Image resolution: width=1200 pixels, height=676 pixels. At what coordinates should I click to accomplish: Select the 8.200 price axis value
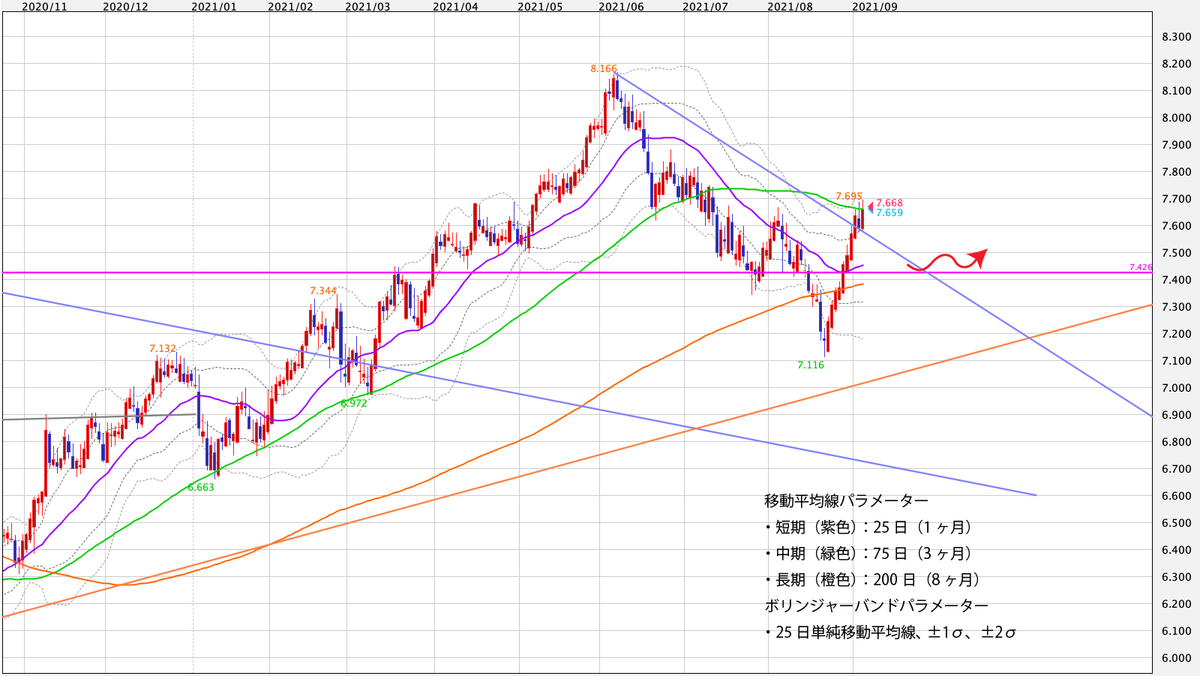tap(1176, 64)
